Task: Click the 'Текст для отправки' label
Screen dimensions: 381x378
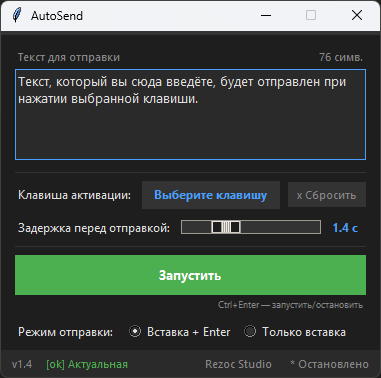Action: (x=69, y=57)
